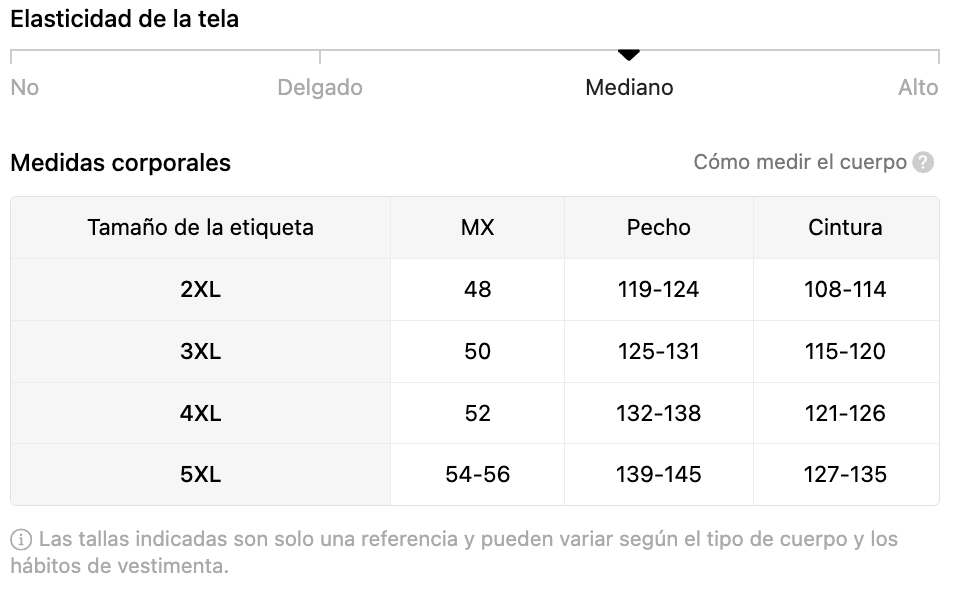The image size is (956, 606).
Task: Click the MX size 54-56 cell
Action: 477,475
